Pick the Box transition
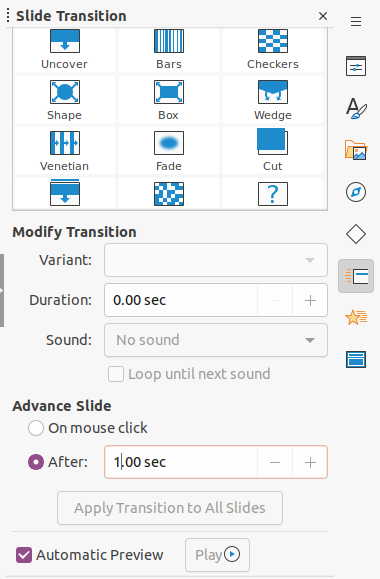The image size is (380, 579). click(x=169, y=99)
